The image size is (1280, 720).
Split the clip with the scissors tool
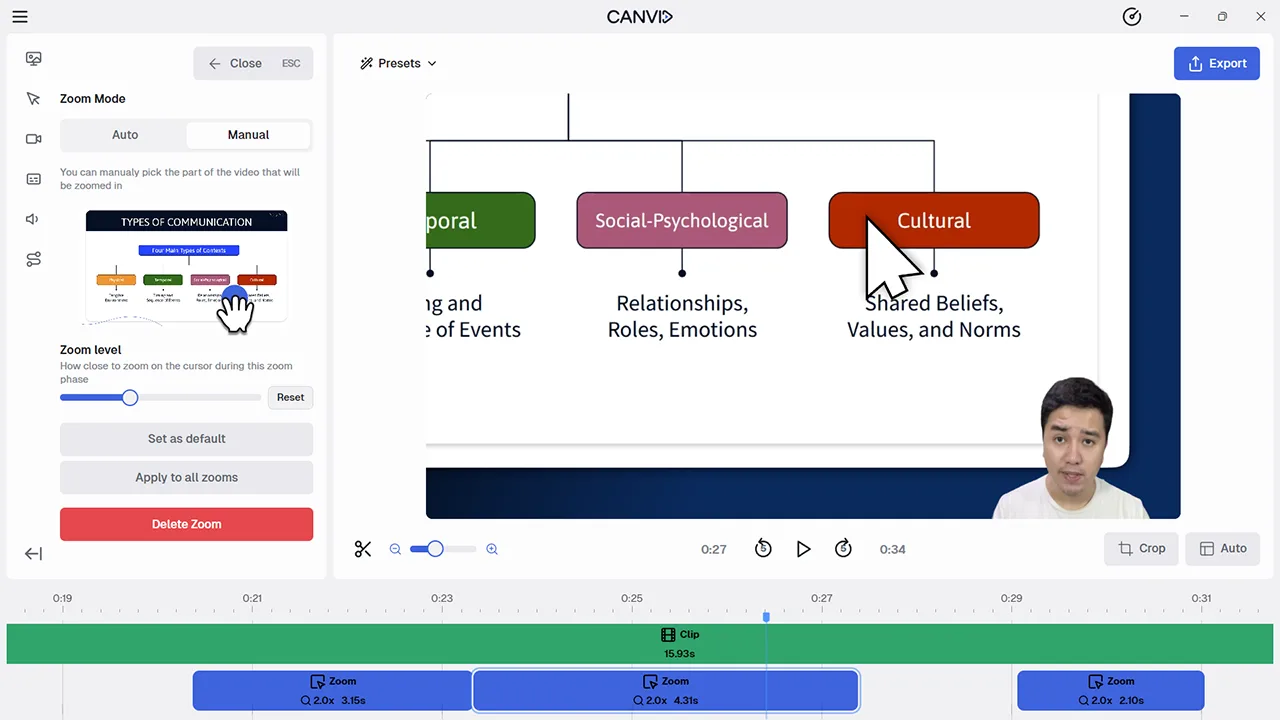[x=363, y=548]
